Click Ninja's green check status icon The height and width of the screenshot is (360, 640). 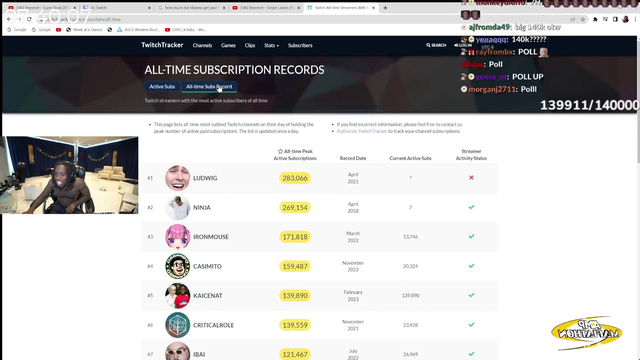(x=471, y=207)
